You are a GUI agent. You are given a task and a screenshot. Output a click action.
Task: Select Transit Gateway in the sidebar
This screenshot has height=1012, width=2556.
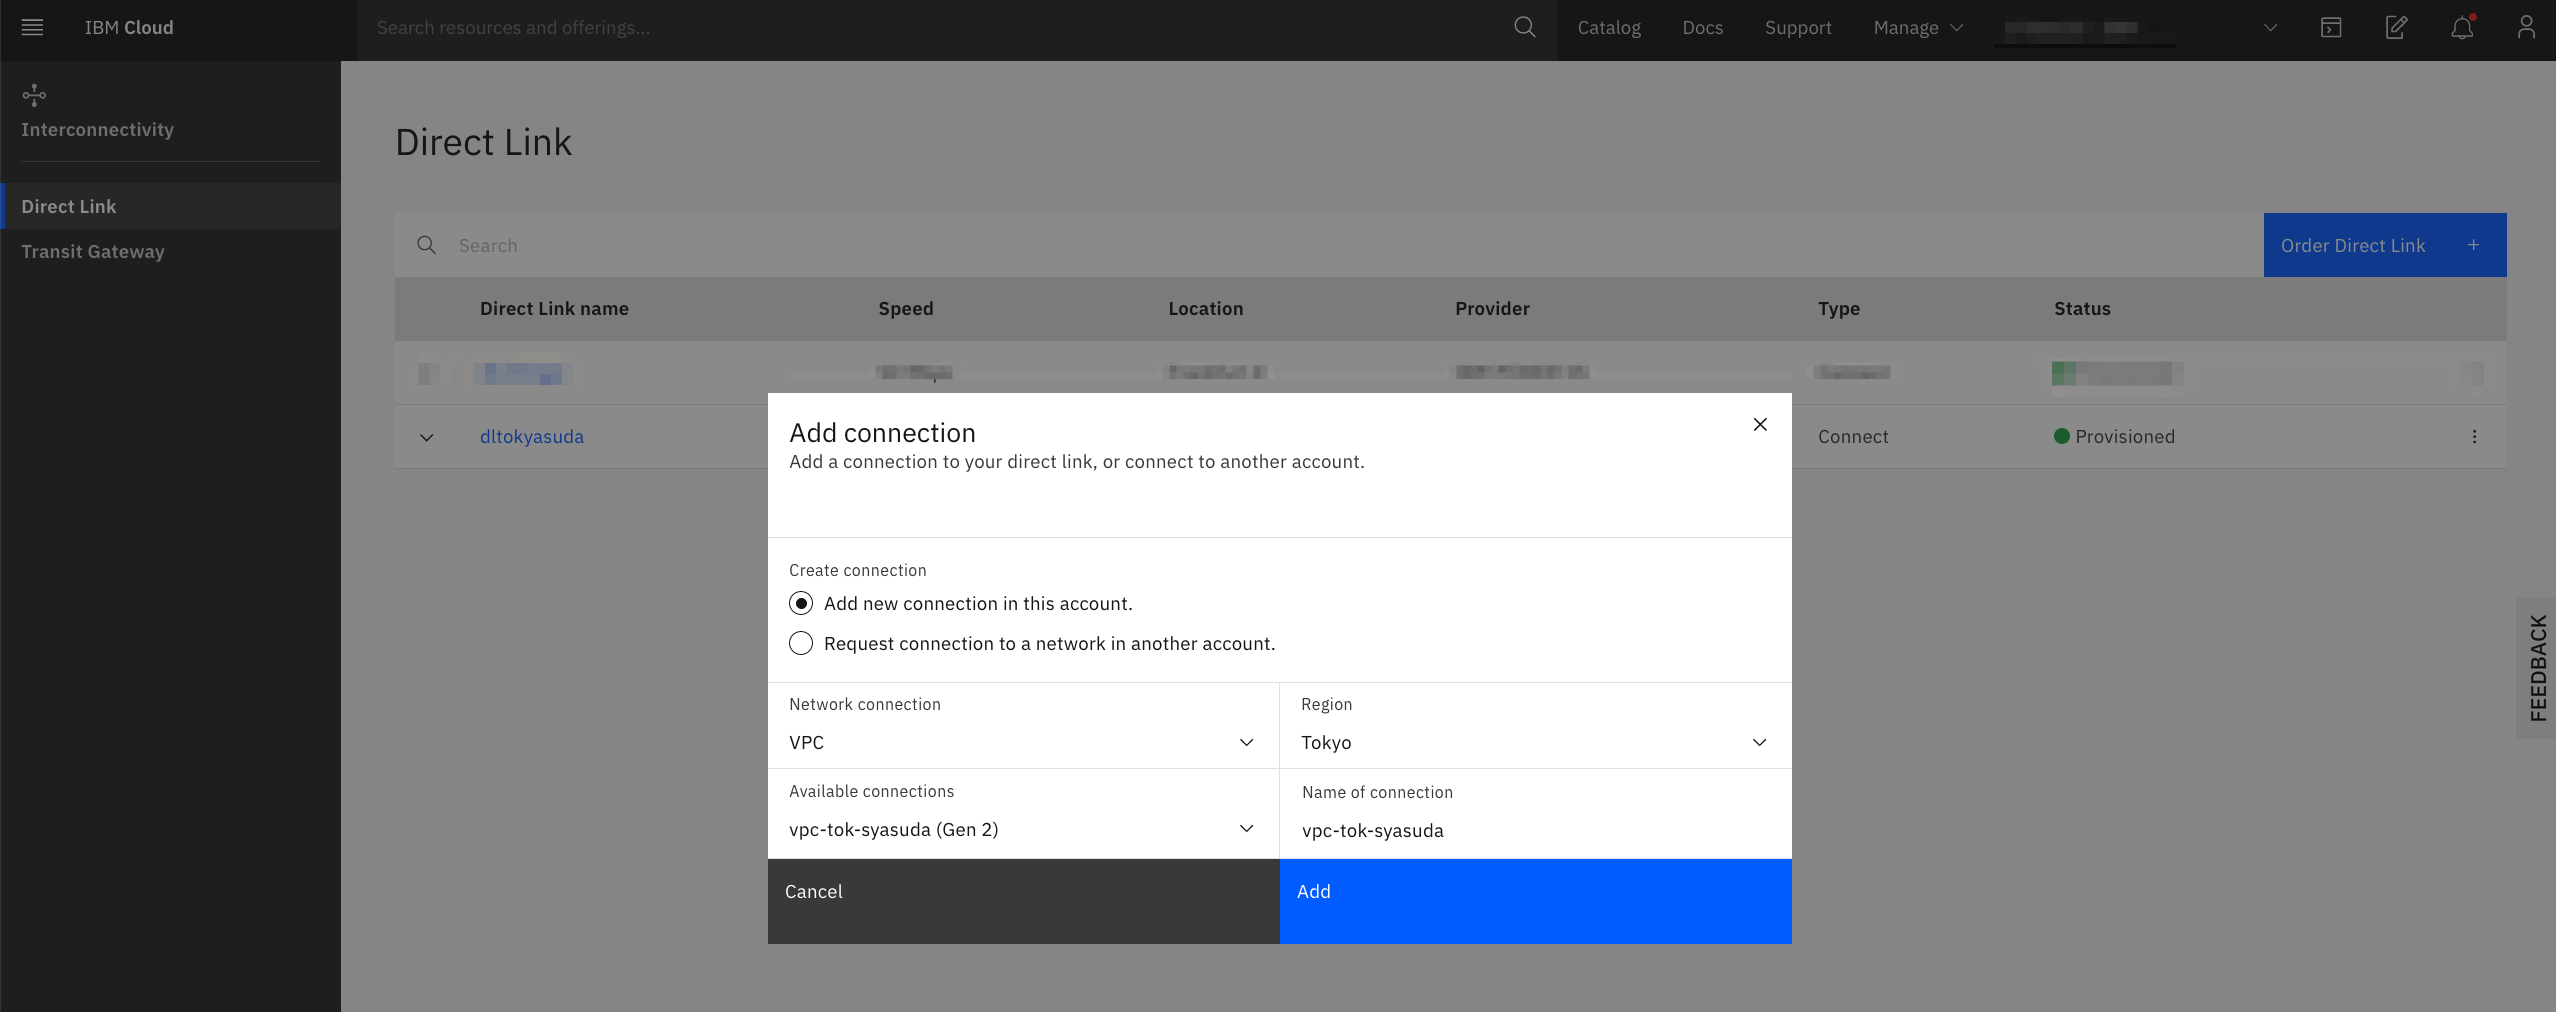point(170,252)
